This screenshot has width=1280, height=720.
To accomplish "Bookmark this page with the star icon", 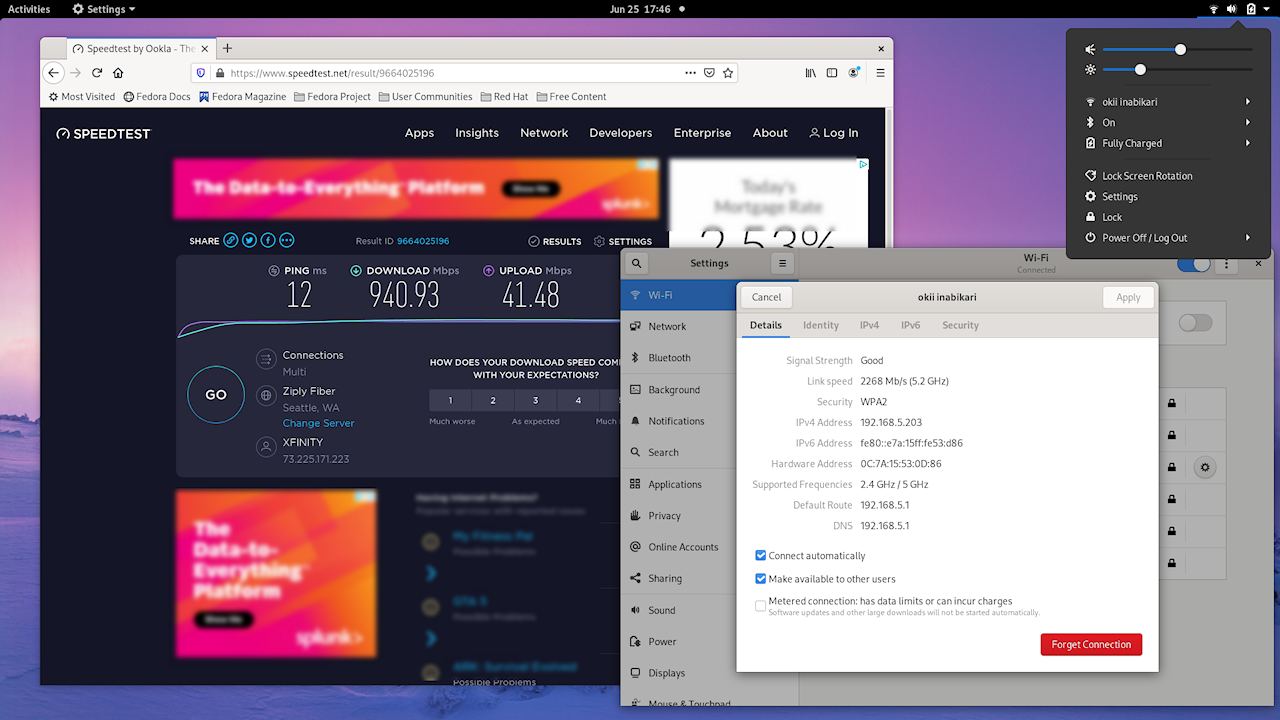I will [728, 73].
